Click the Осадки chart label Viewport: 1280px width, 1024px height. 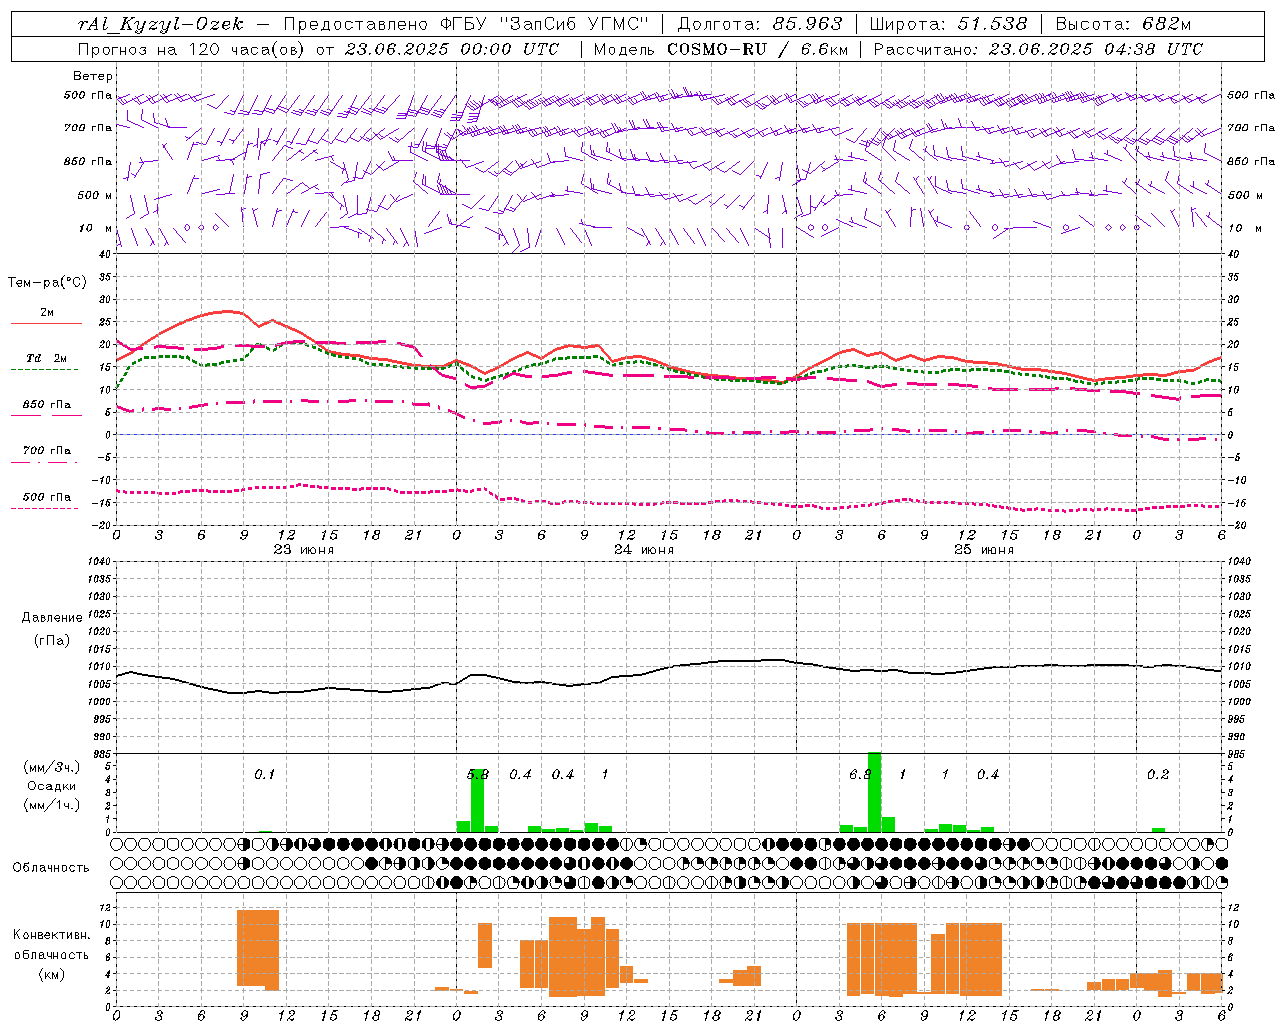tap(52, 786)
